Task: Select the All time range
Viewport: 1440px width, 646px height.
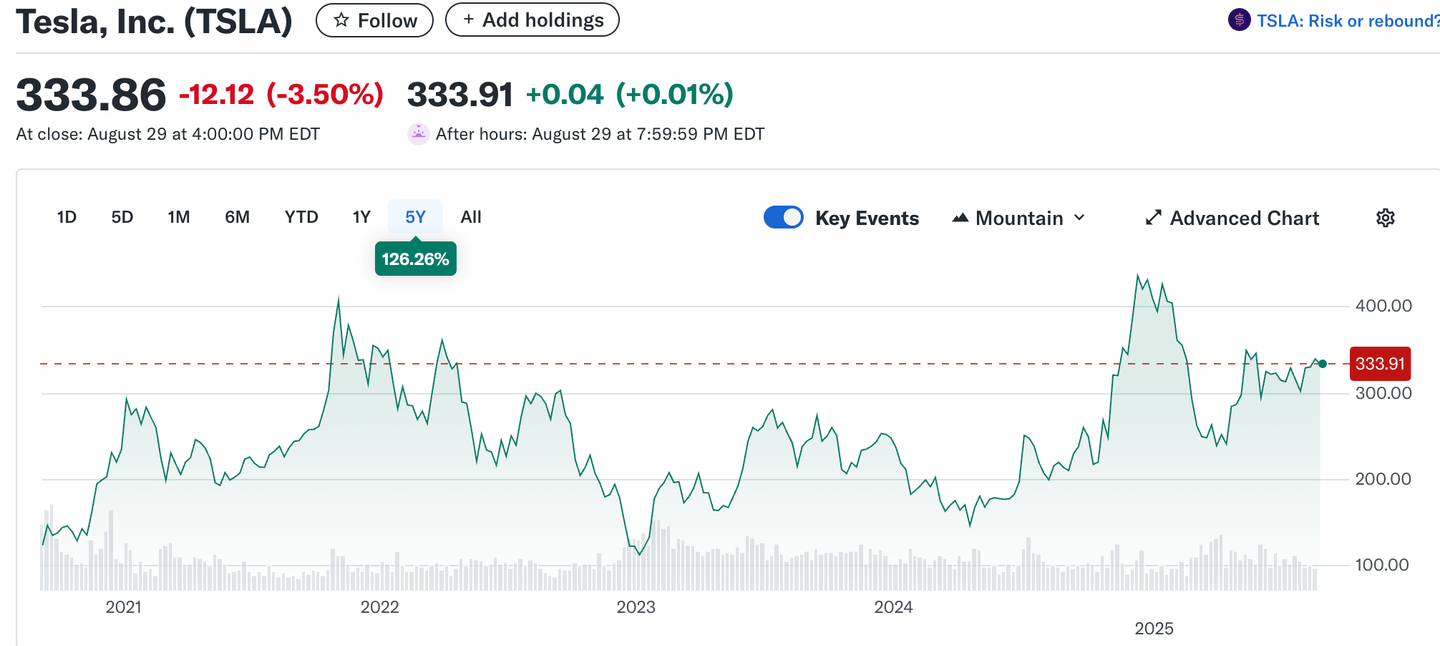Action: point(471,217)
